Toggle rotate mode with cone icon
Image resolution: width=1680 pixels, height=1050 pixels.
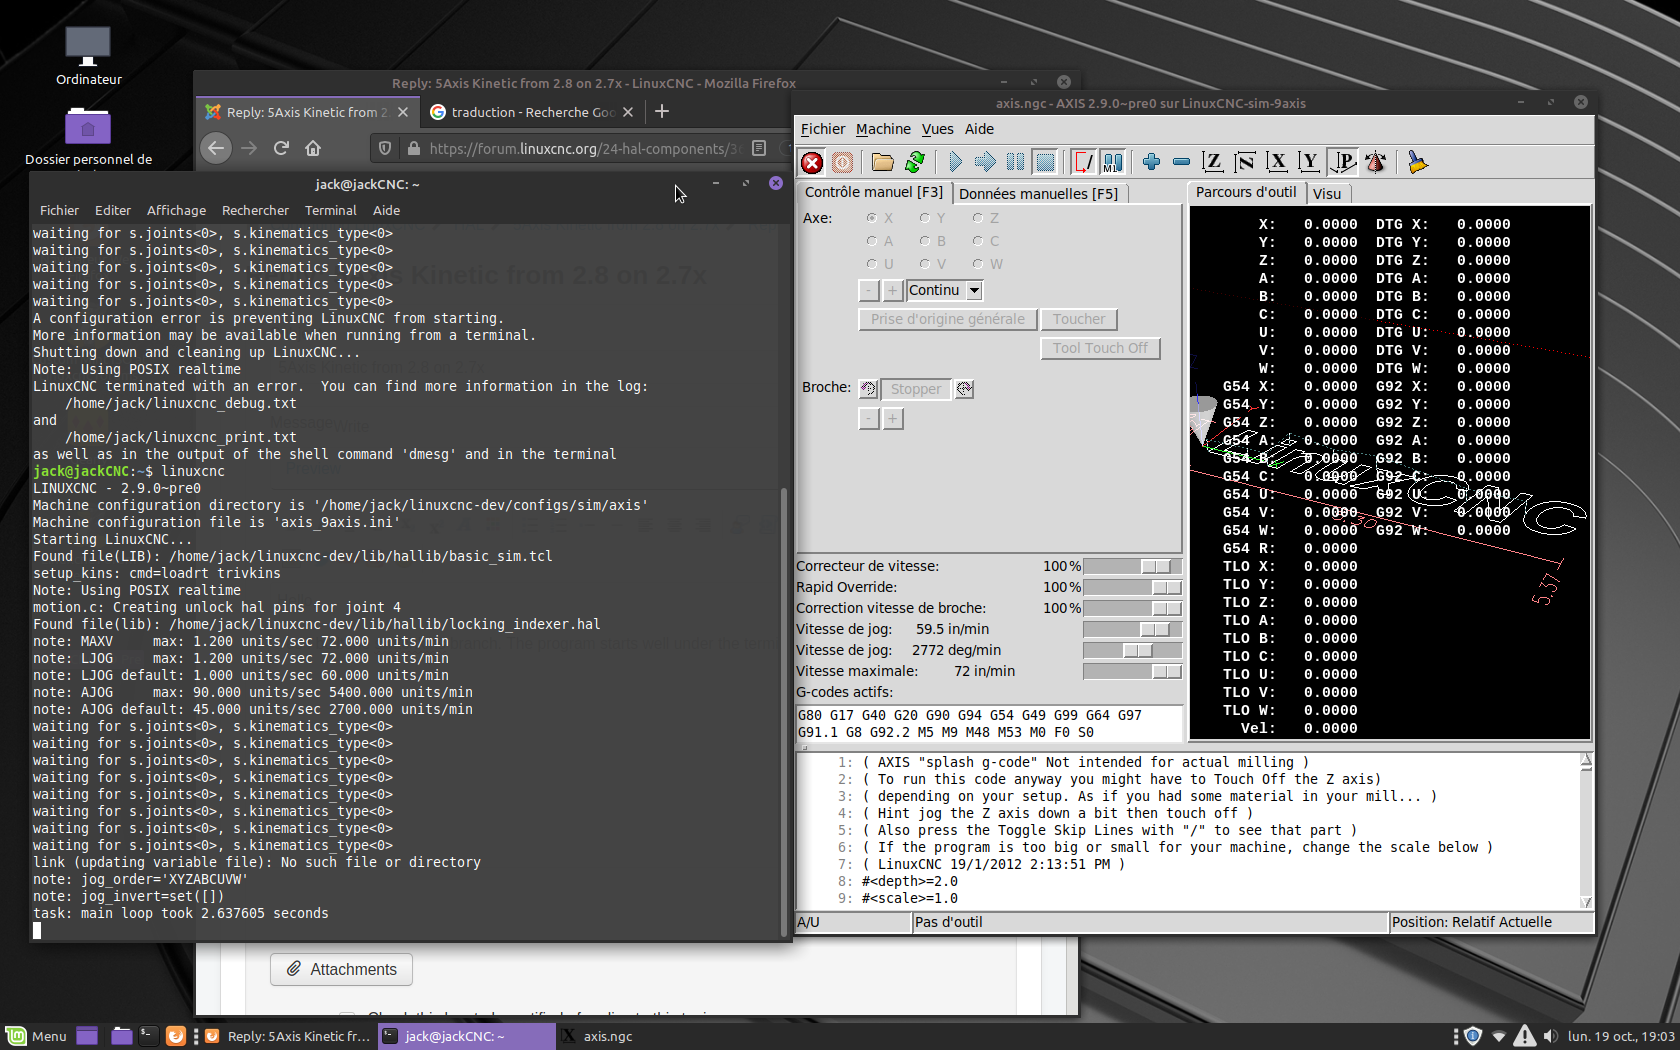1376,162
